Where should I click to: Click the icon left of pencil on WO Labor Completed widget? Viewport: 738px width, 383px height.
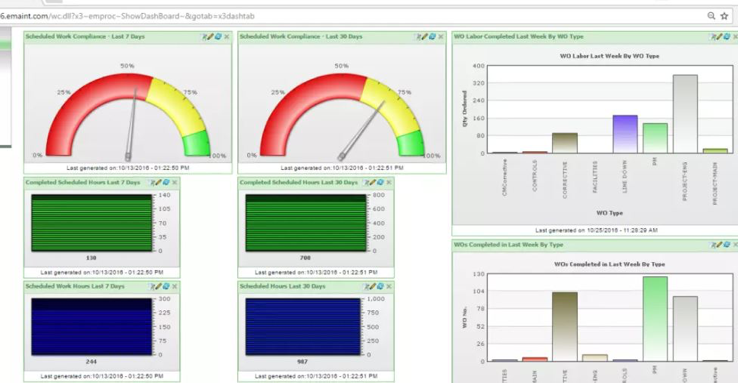tap(713, 37)
